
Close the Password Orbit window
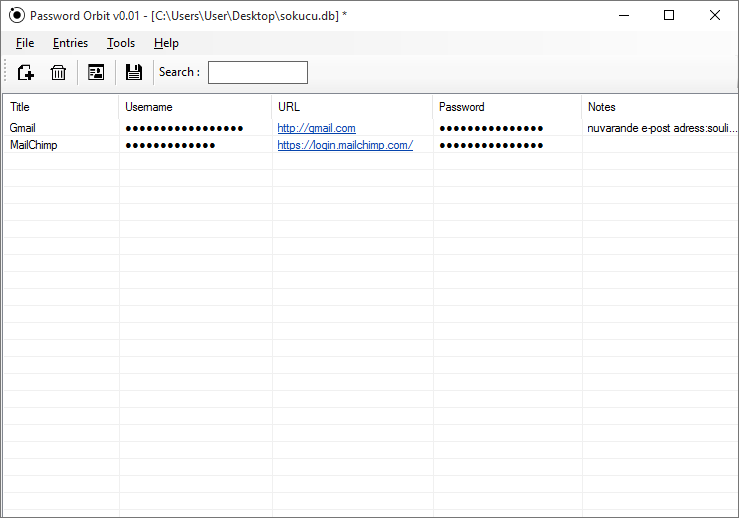[x=714, y=16]
